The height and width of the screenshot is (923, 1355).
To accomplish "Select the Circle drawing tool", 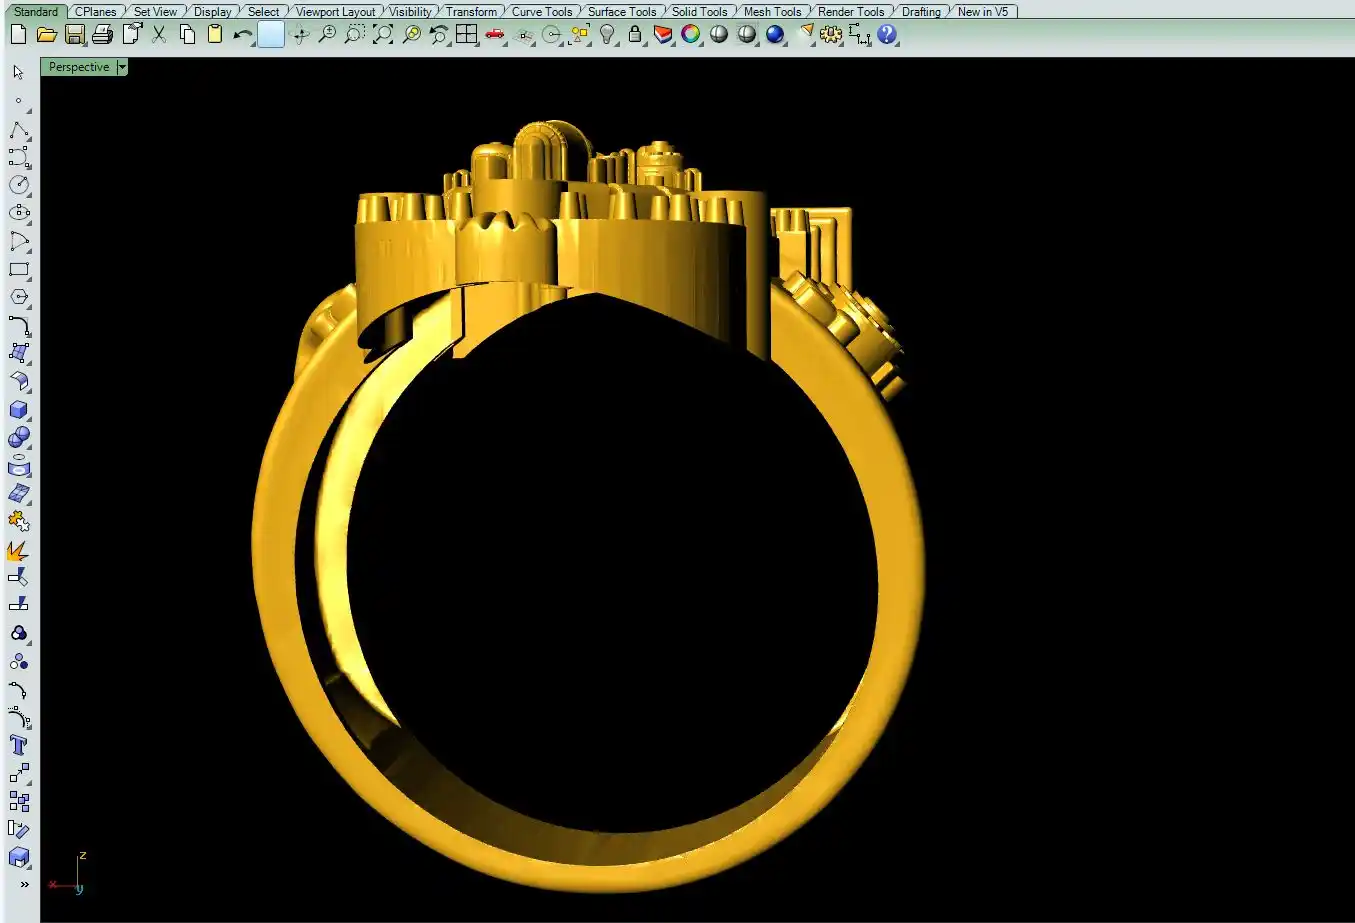I will click(x=19, y=185).
